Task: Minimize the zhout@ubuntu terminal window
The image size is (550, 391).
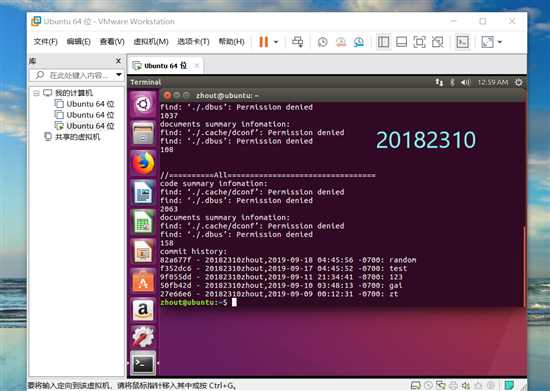Action: [x=177, y=95]
